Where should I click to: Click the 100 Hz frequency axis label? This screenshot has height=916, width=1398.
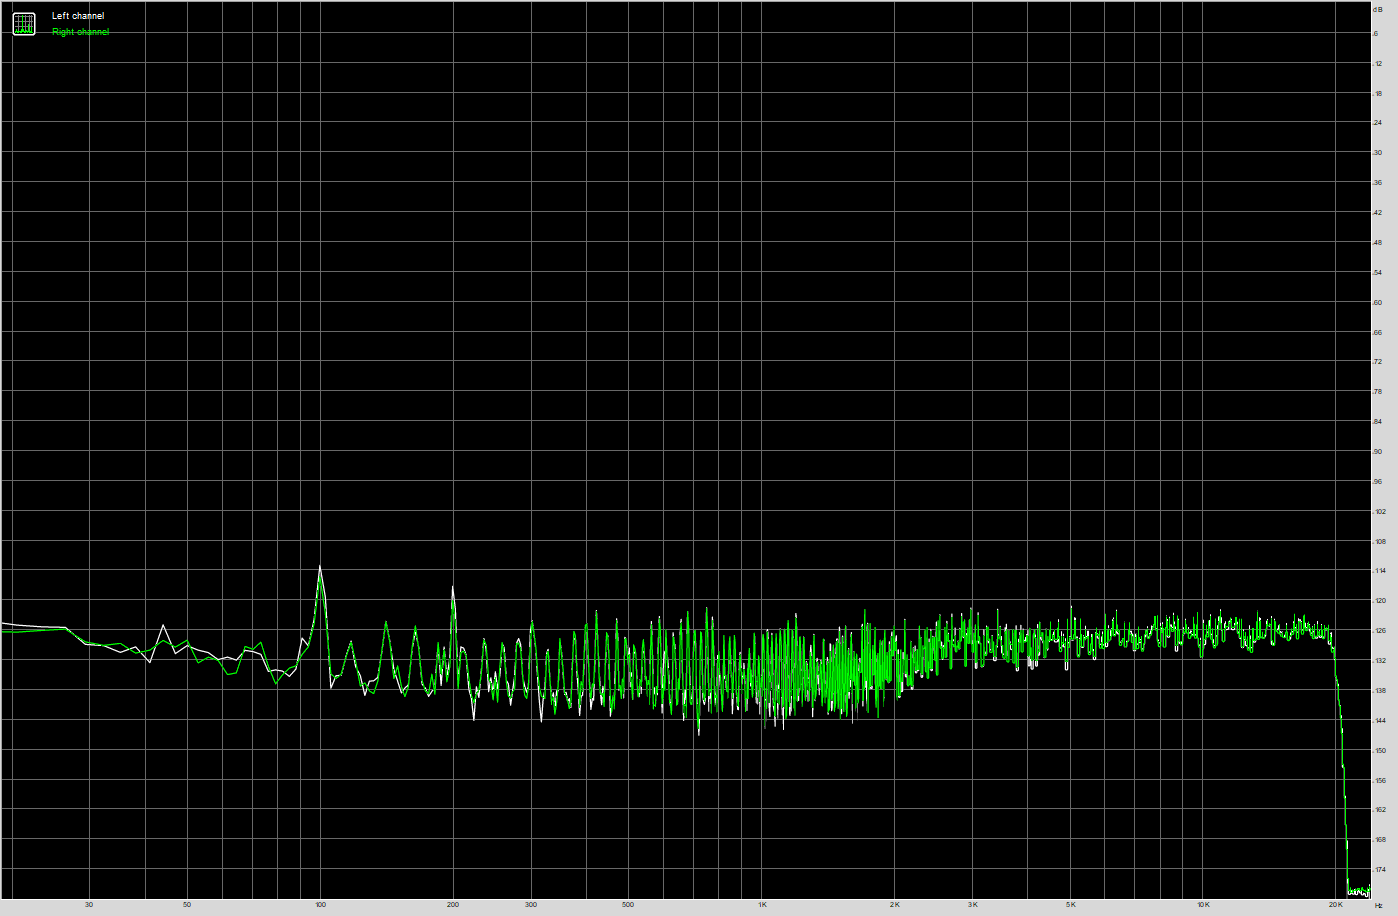(320, 905)
